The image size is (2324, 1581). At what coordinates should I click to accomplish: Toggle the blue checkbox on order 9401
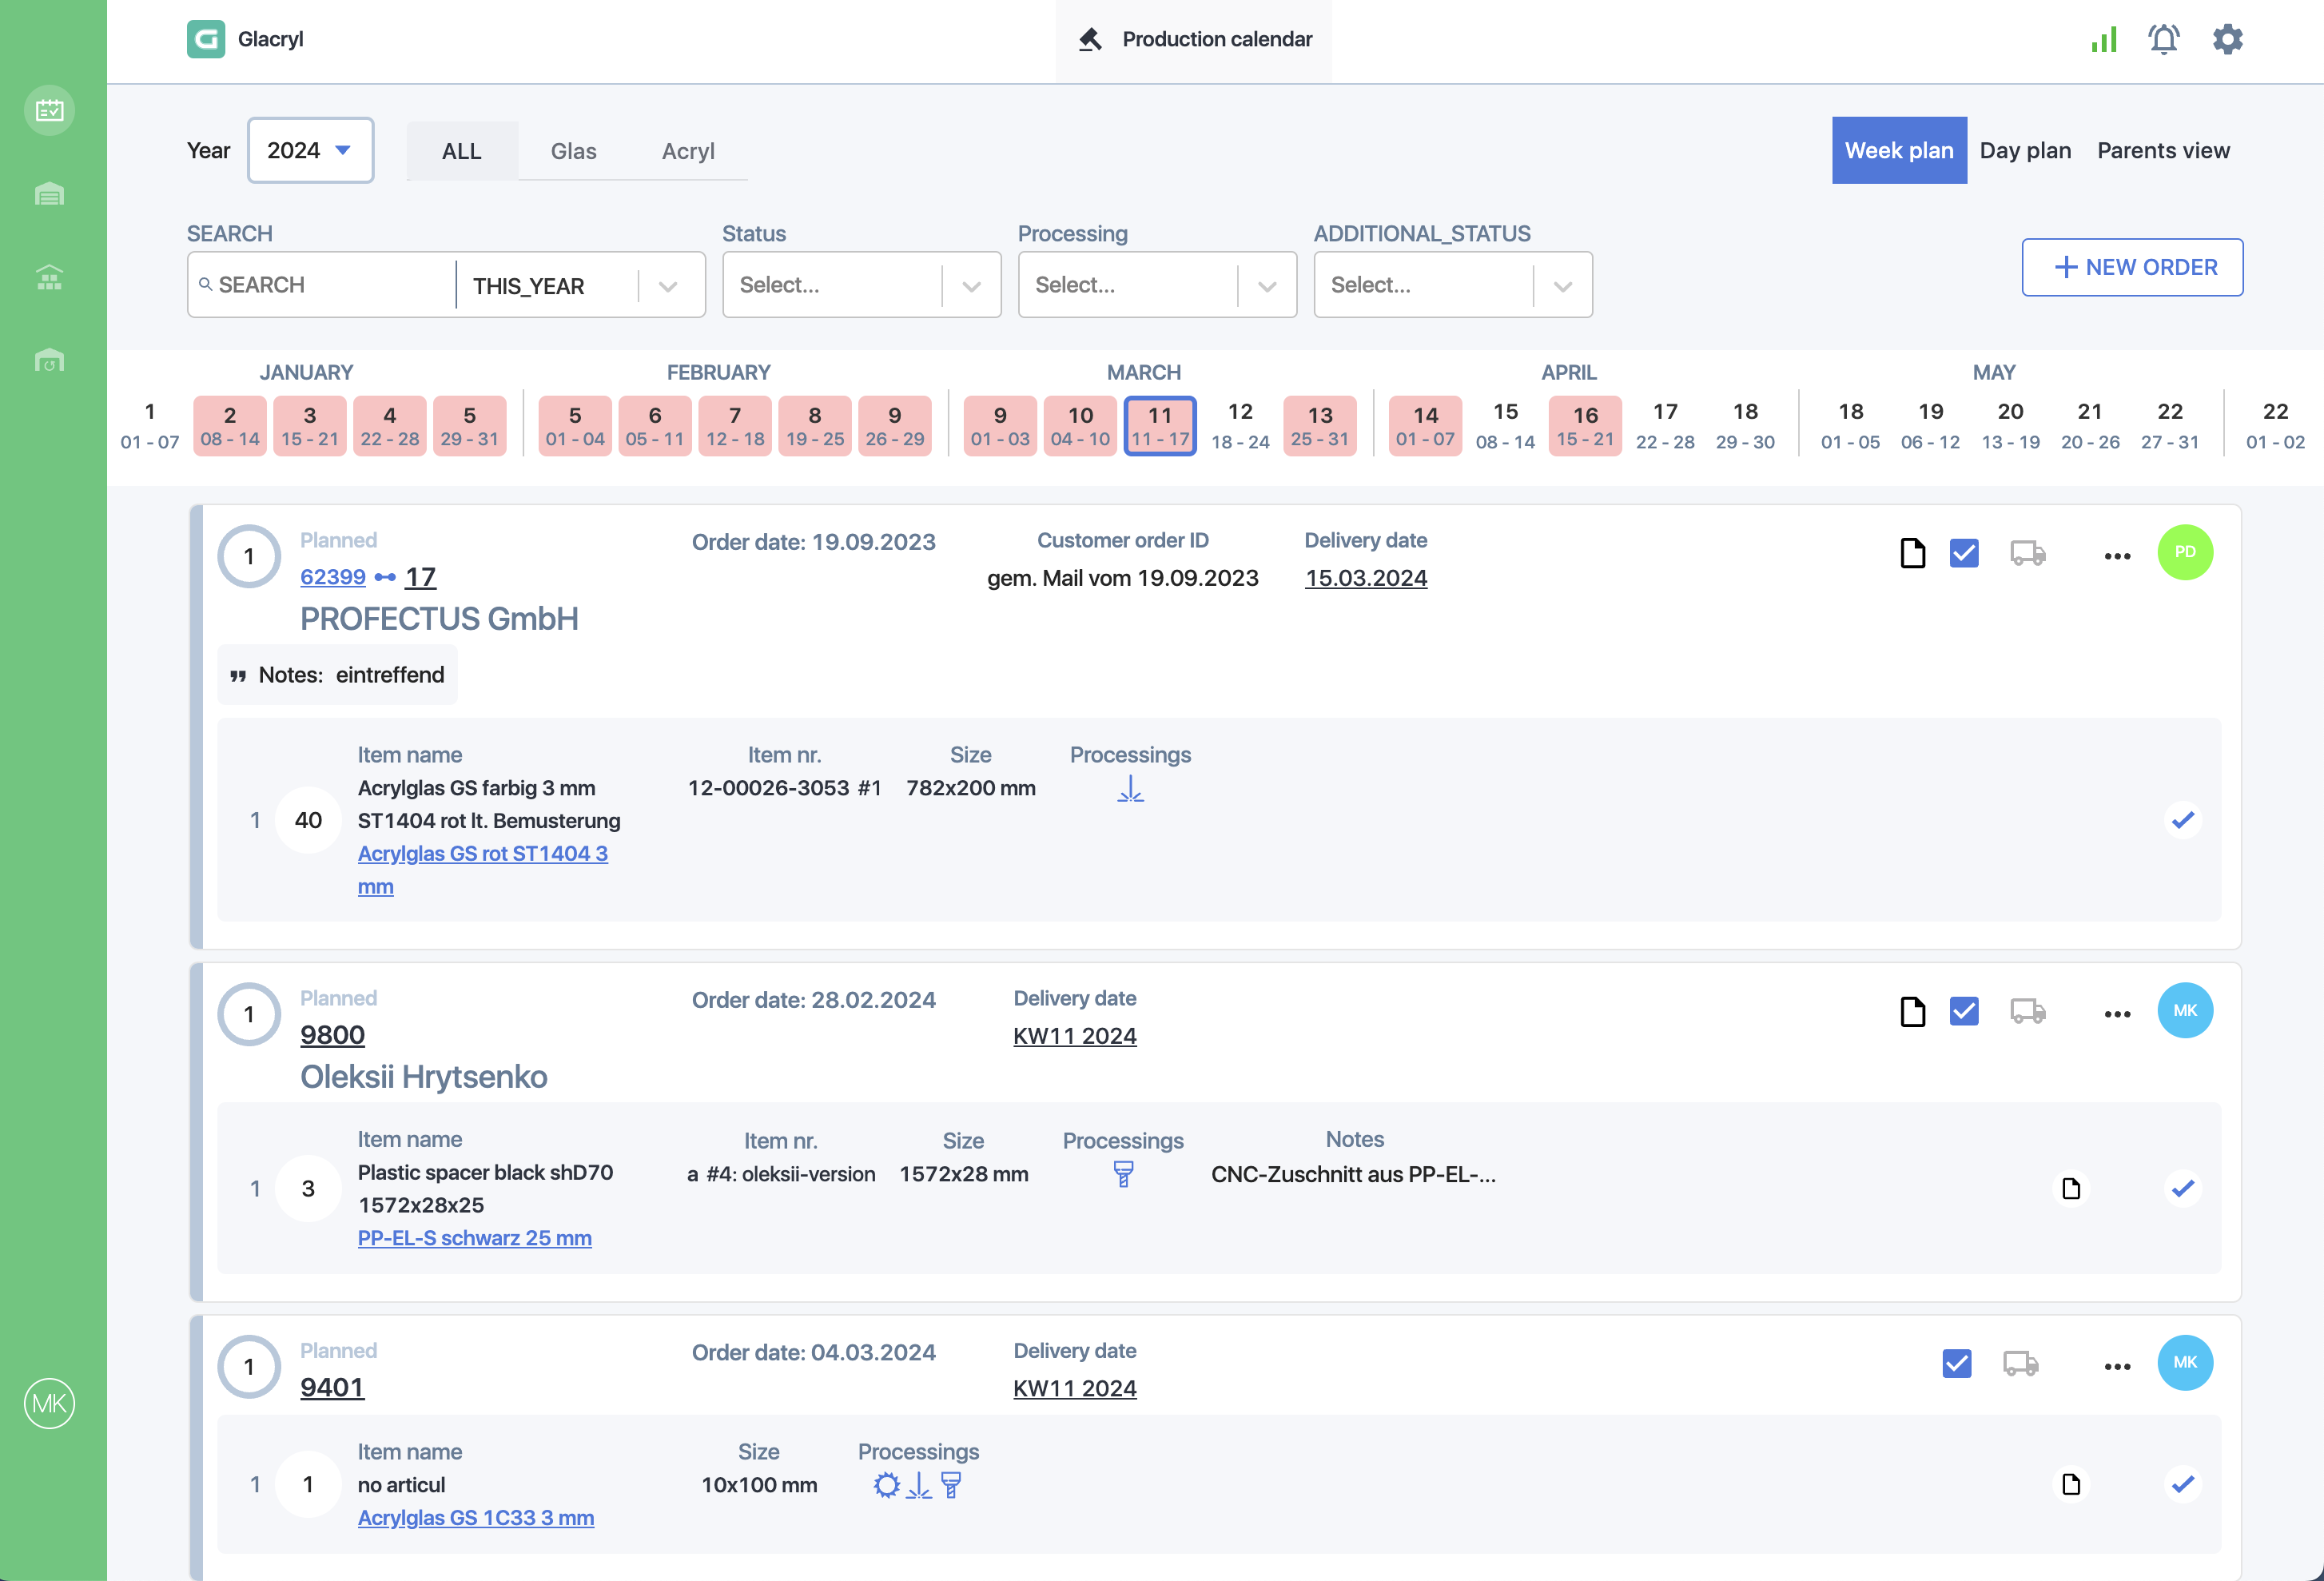coord(1956,1363)
